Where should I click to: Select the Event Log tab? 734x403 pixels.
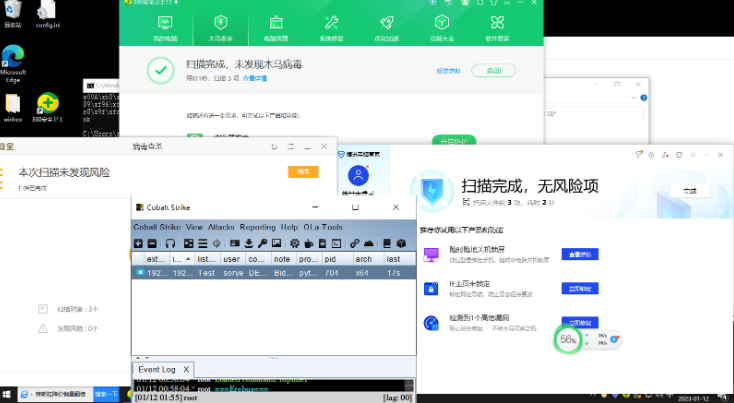click(x=157, y=369)
